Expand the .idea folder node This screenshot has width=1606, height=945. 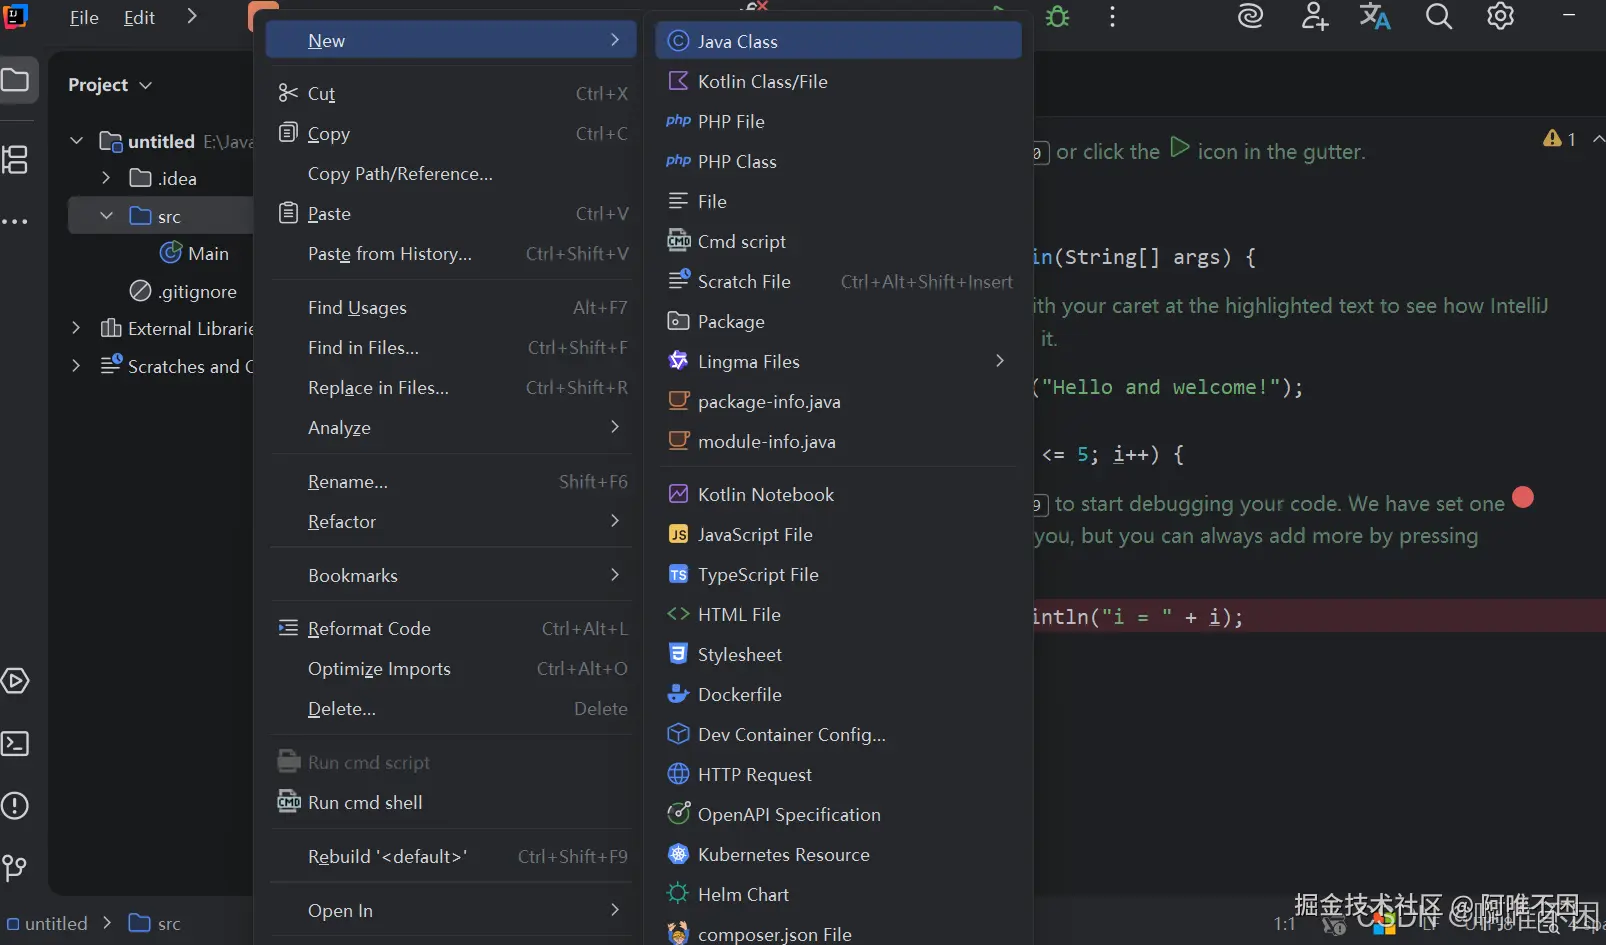click(106, 178)
